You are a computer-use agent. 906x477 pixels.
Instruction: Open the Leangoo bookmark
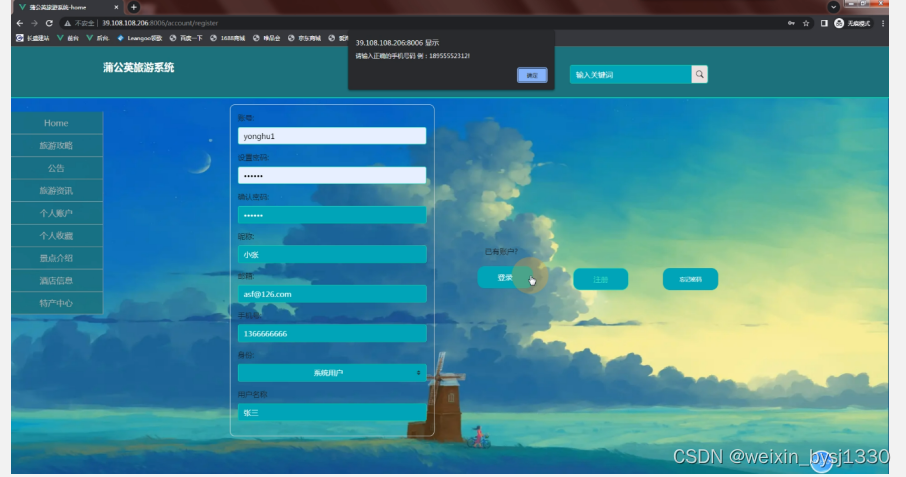(x=140, y=38)
